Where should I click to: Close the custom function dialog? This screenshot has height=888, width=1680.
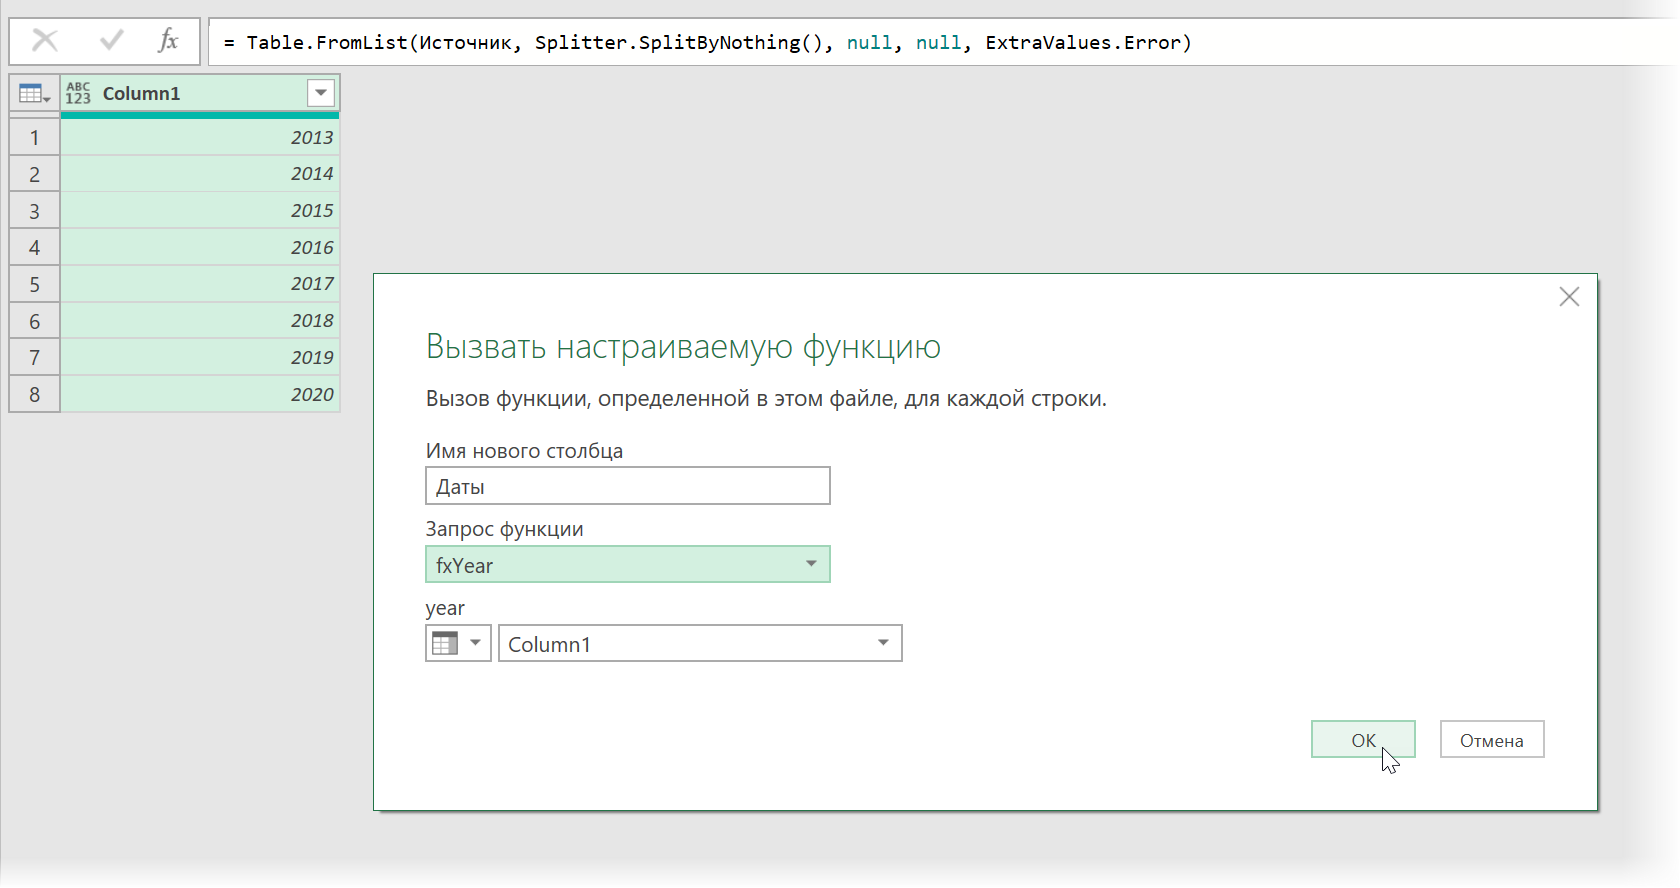click(x=1569, y=297)
